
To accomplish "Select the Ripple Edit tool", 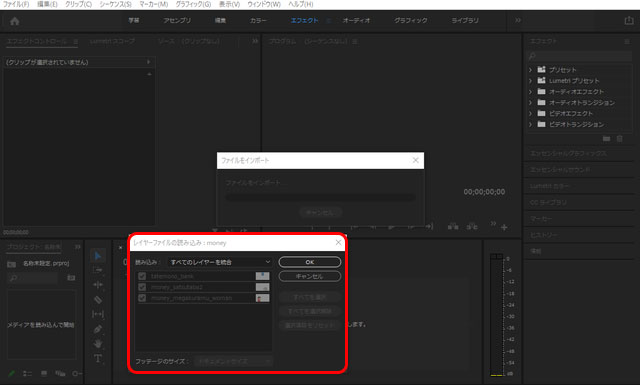I will click(98, 285).
